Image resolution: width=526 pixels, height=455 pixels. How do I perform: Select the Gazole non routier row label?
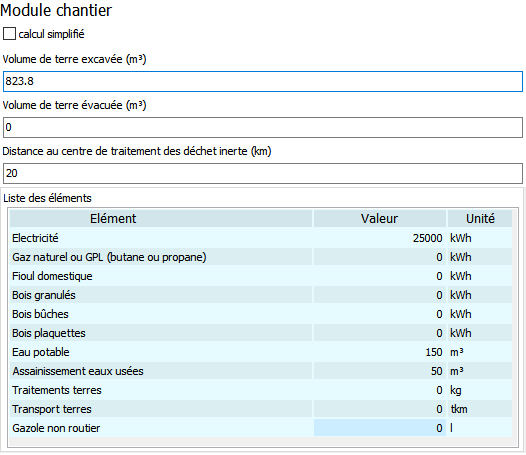(x=56, y=428)
